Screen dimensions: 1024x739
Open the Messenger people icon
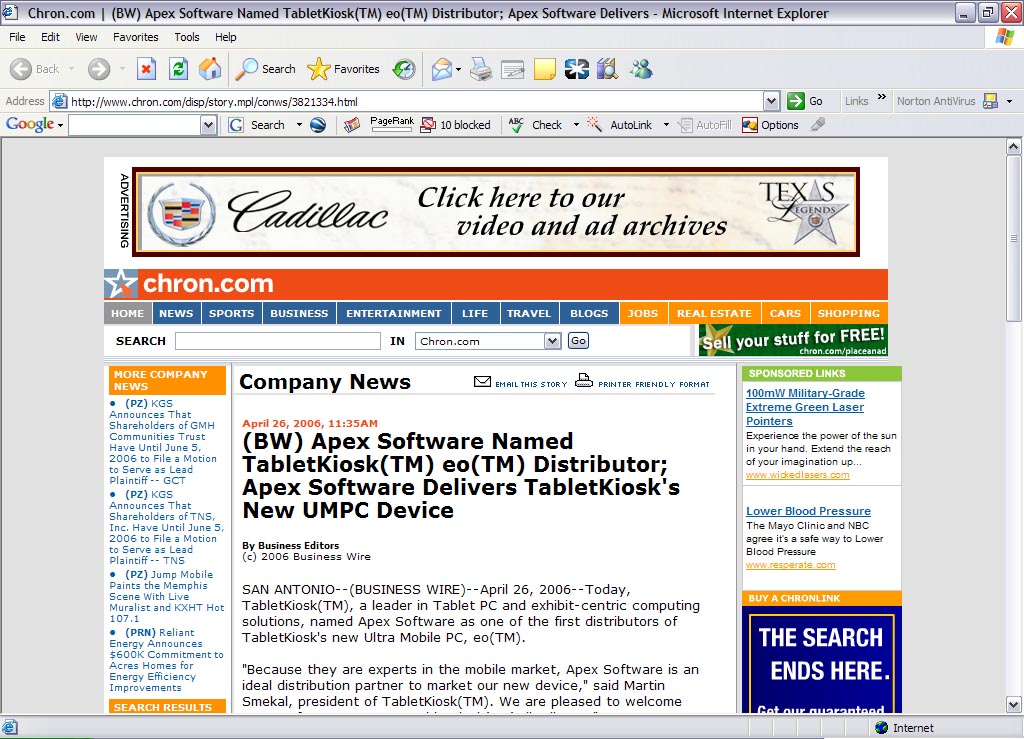(x=641, y=69)
